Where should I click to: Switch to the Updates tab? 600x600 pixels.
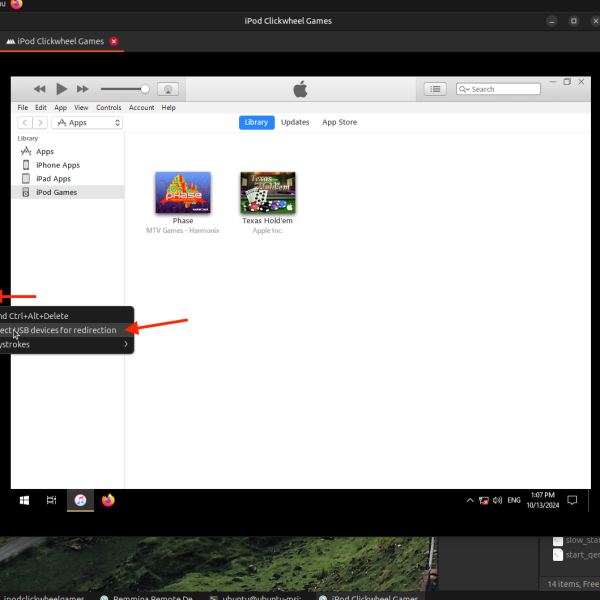(295, 122)
